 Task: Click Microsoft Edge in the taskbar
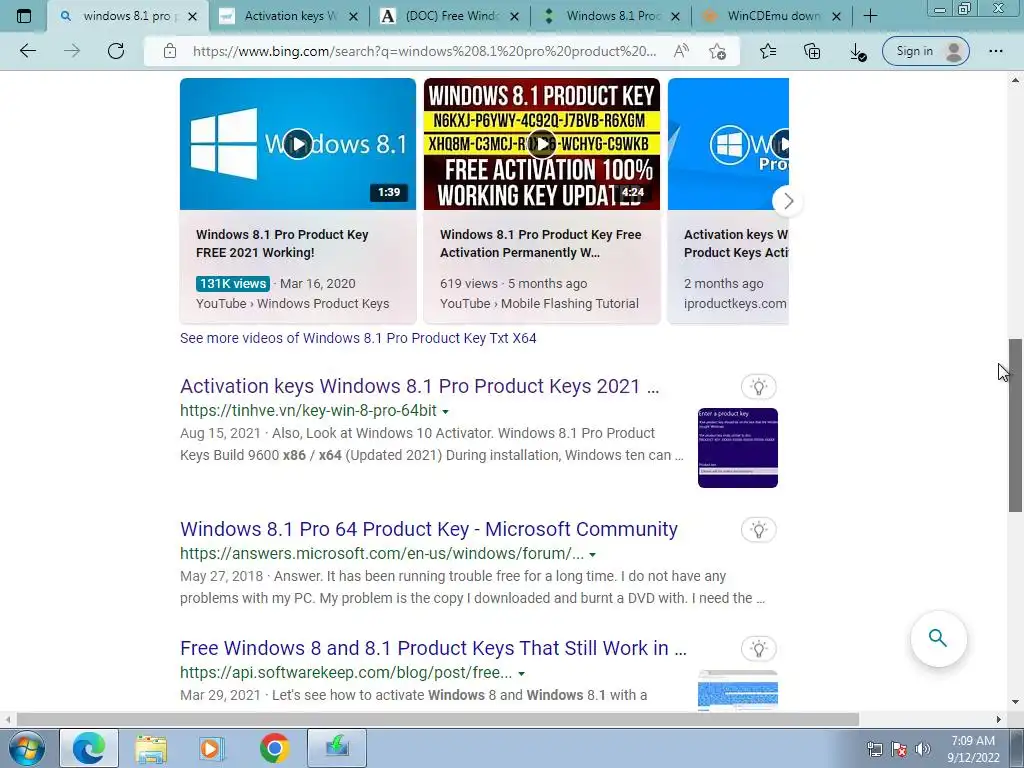tap(89, 748)
